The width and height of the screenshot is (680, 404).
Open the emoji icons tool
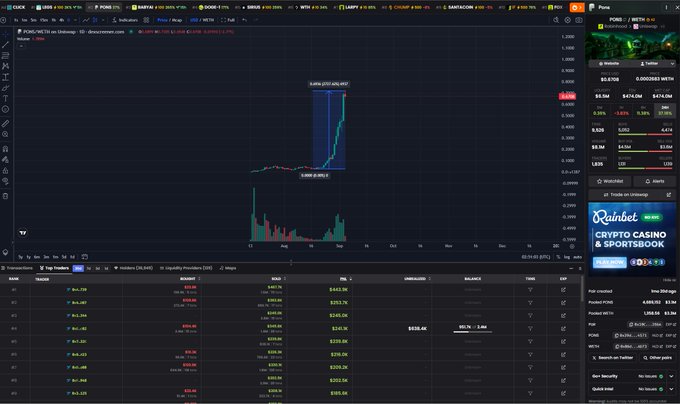[5, 110]
